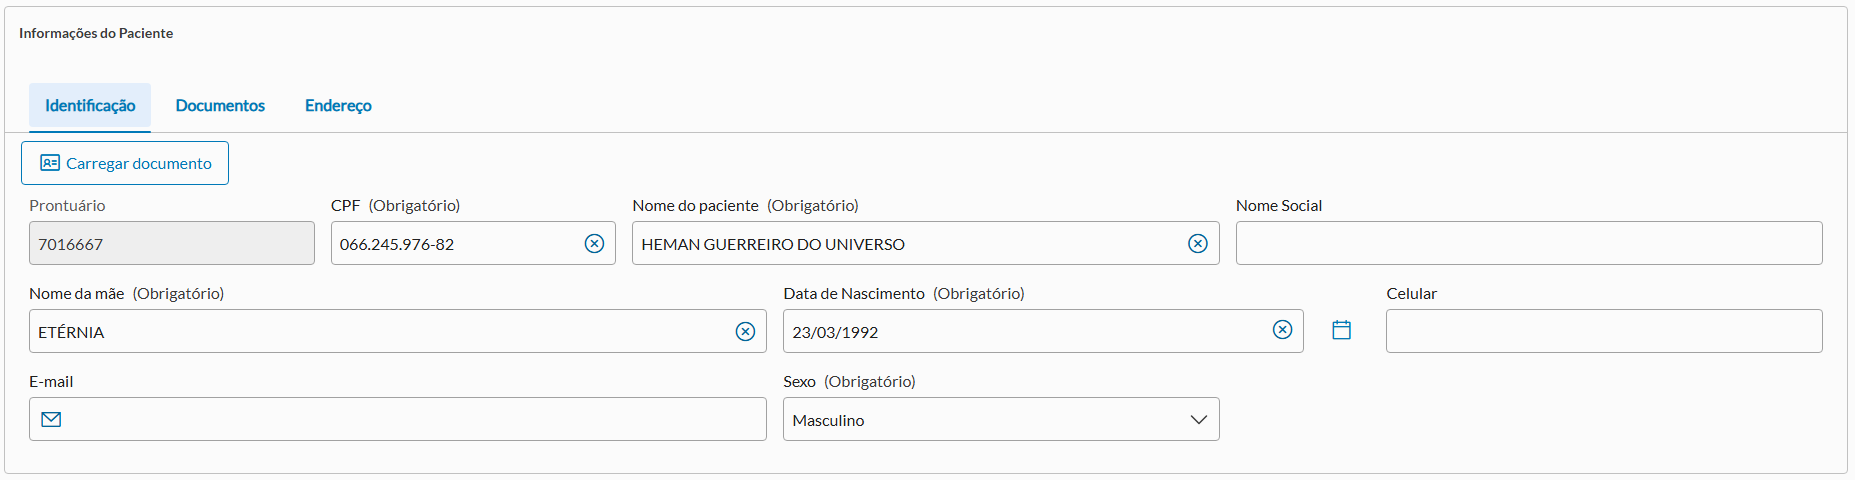The image size is (1855, 480).
Task: Open the Sexo combo box showing Masculino
Action: coord(980,420)
